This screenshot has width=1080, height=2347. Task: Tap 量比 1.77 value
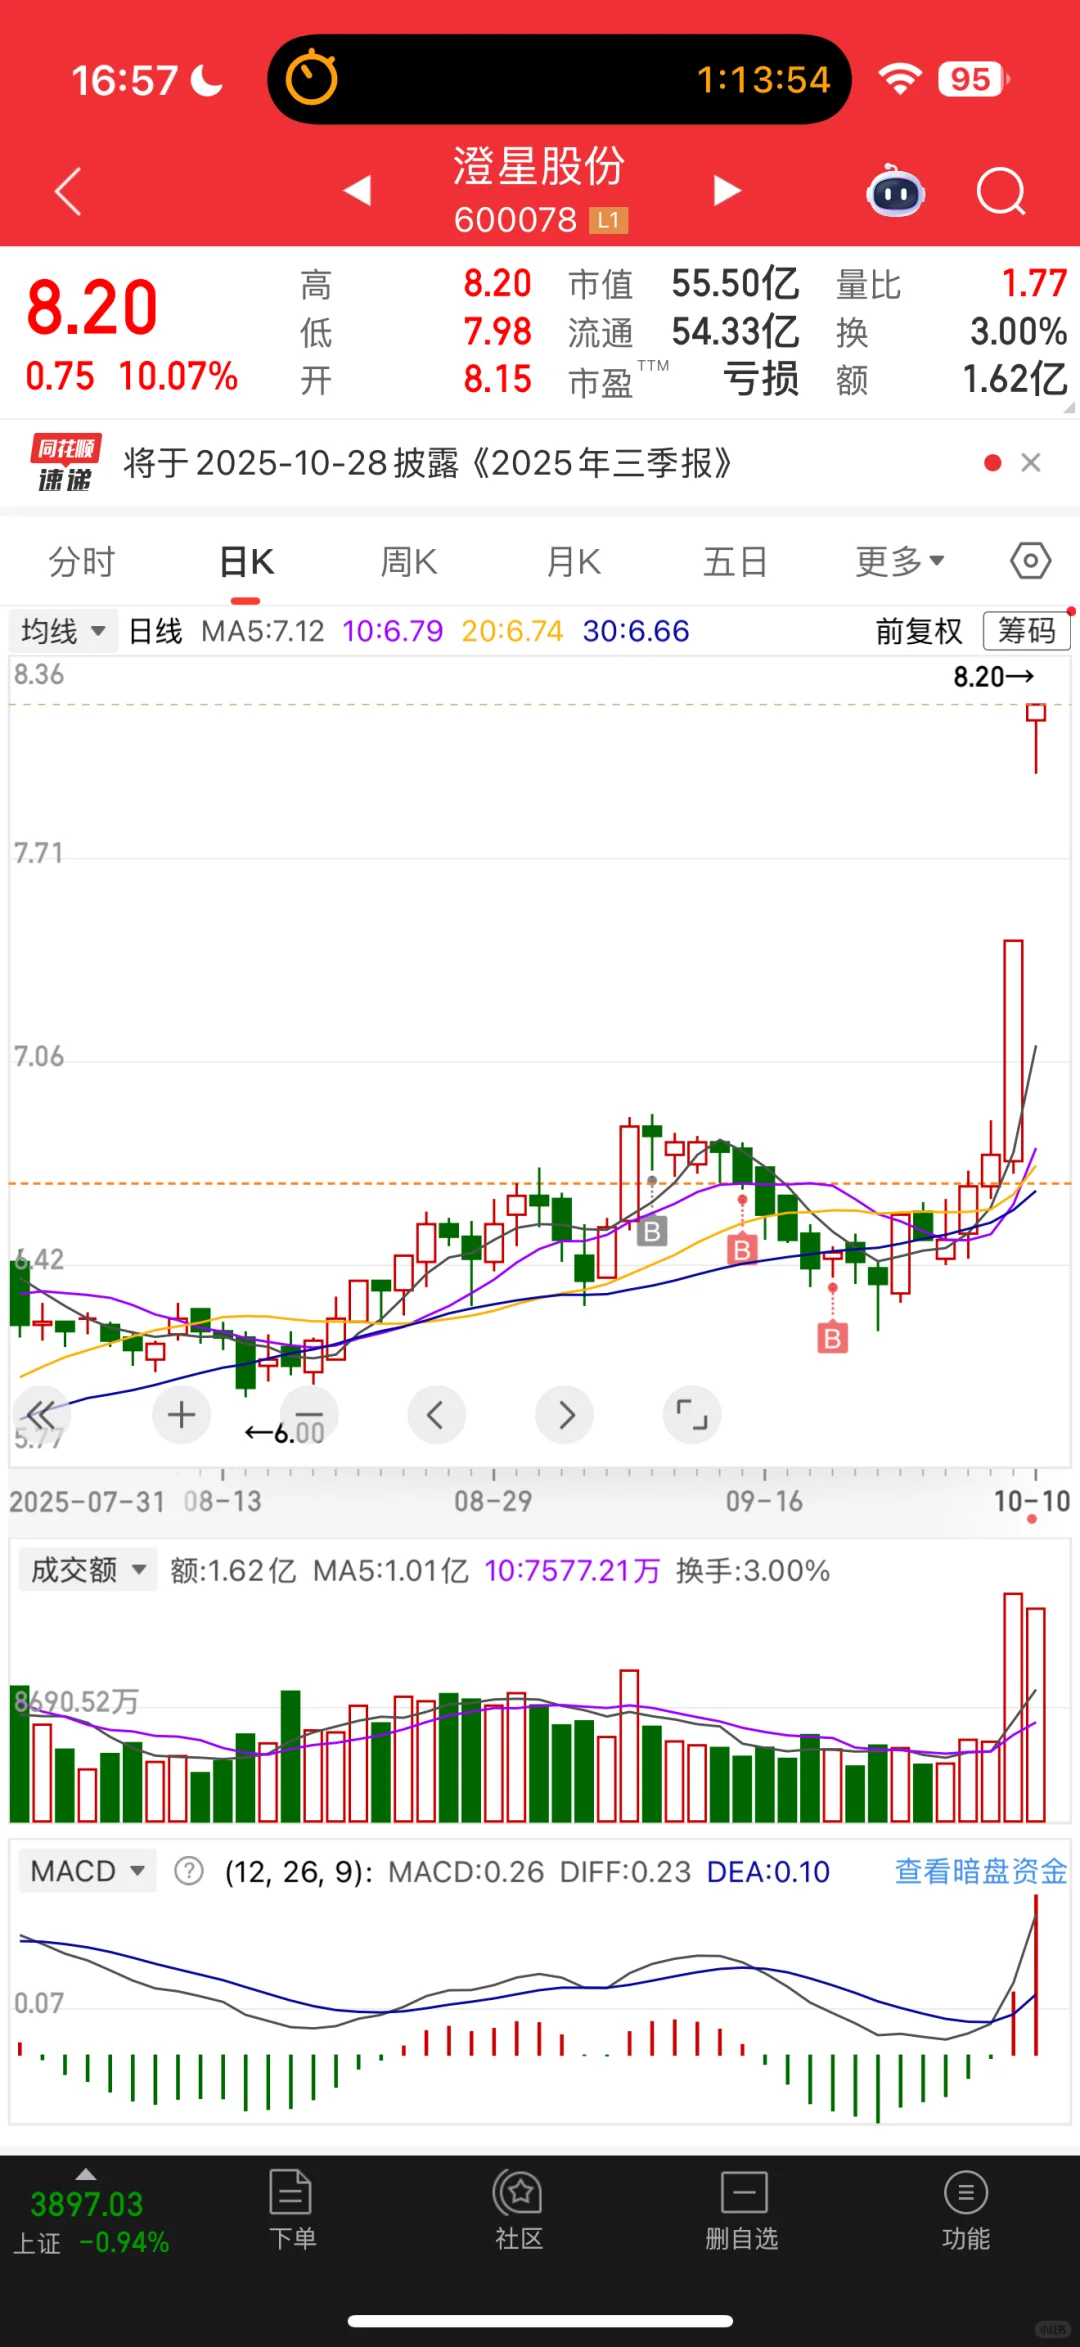click(1035, 284)
